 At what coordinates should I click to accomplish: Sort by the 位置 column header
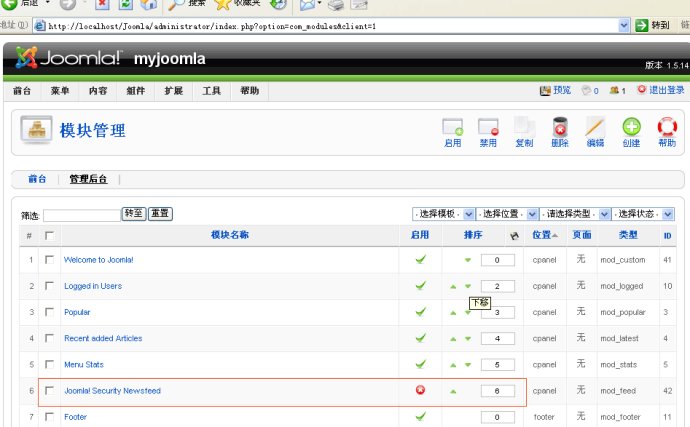(544, 235)
